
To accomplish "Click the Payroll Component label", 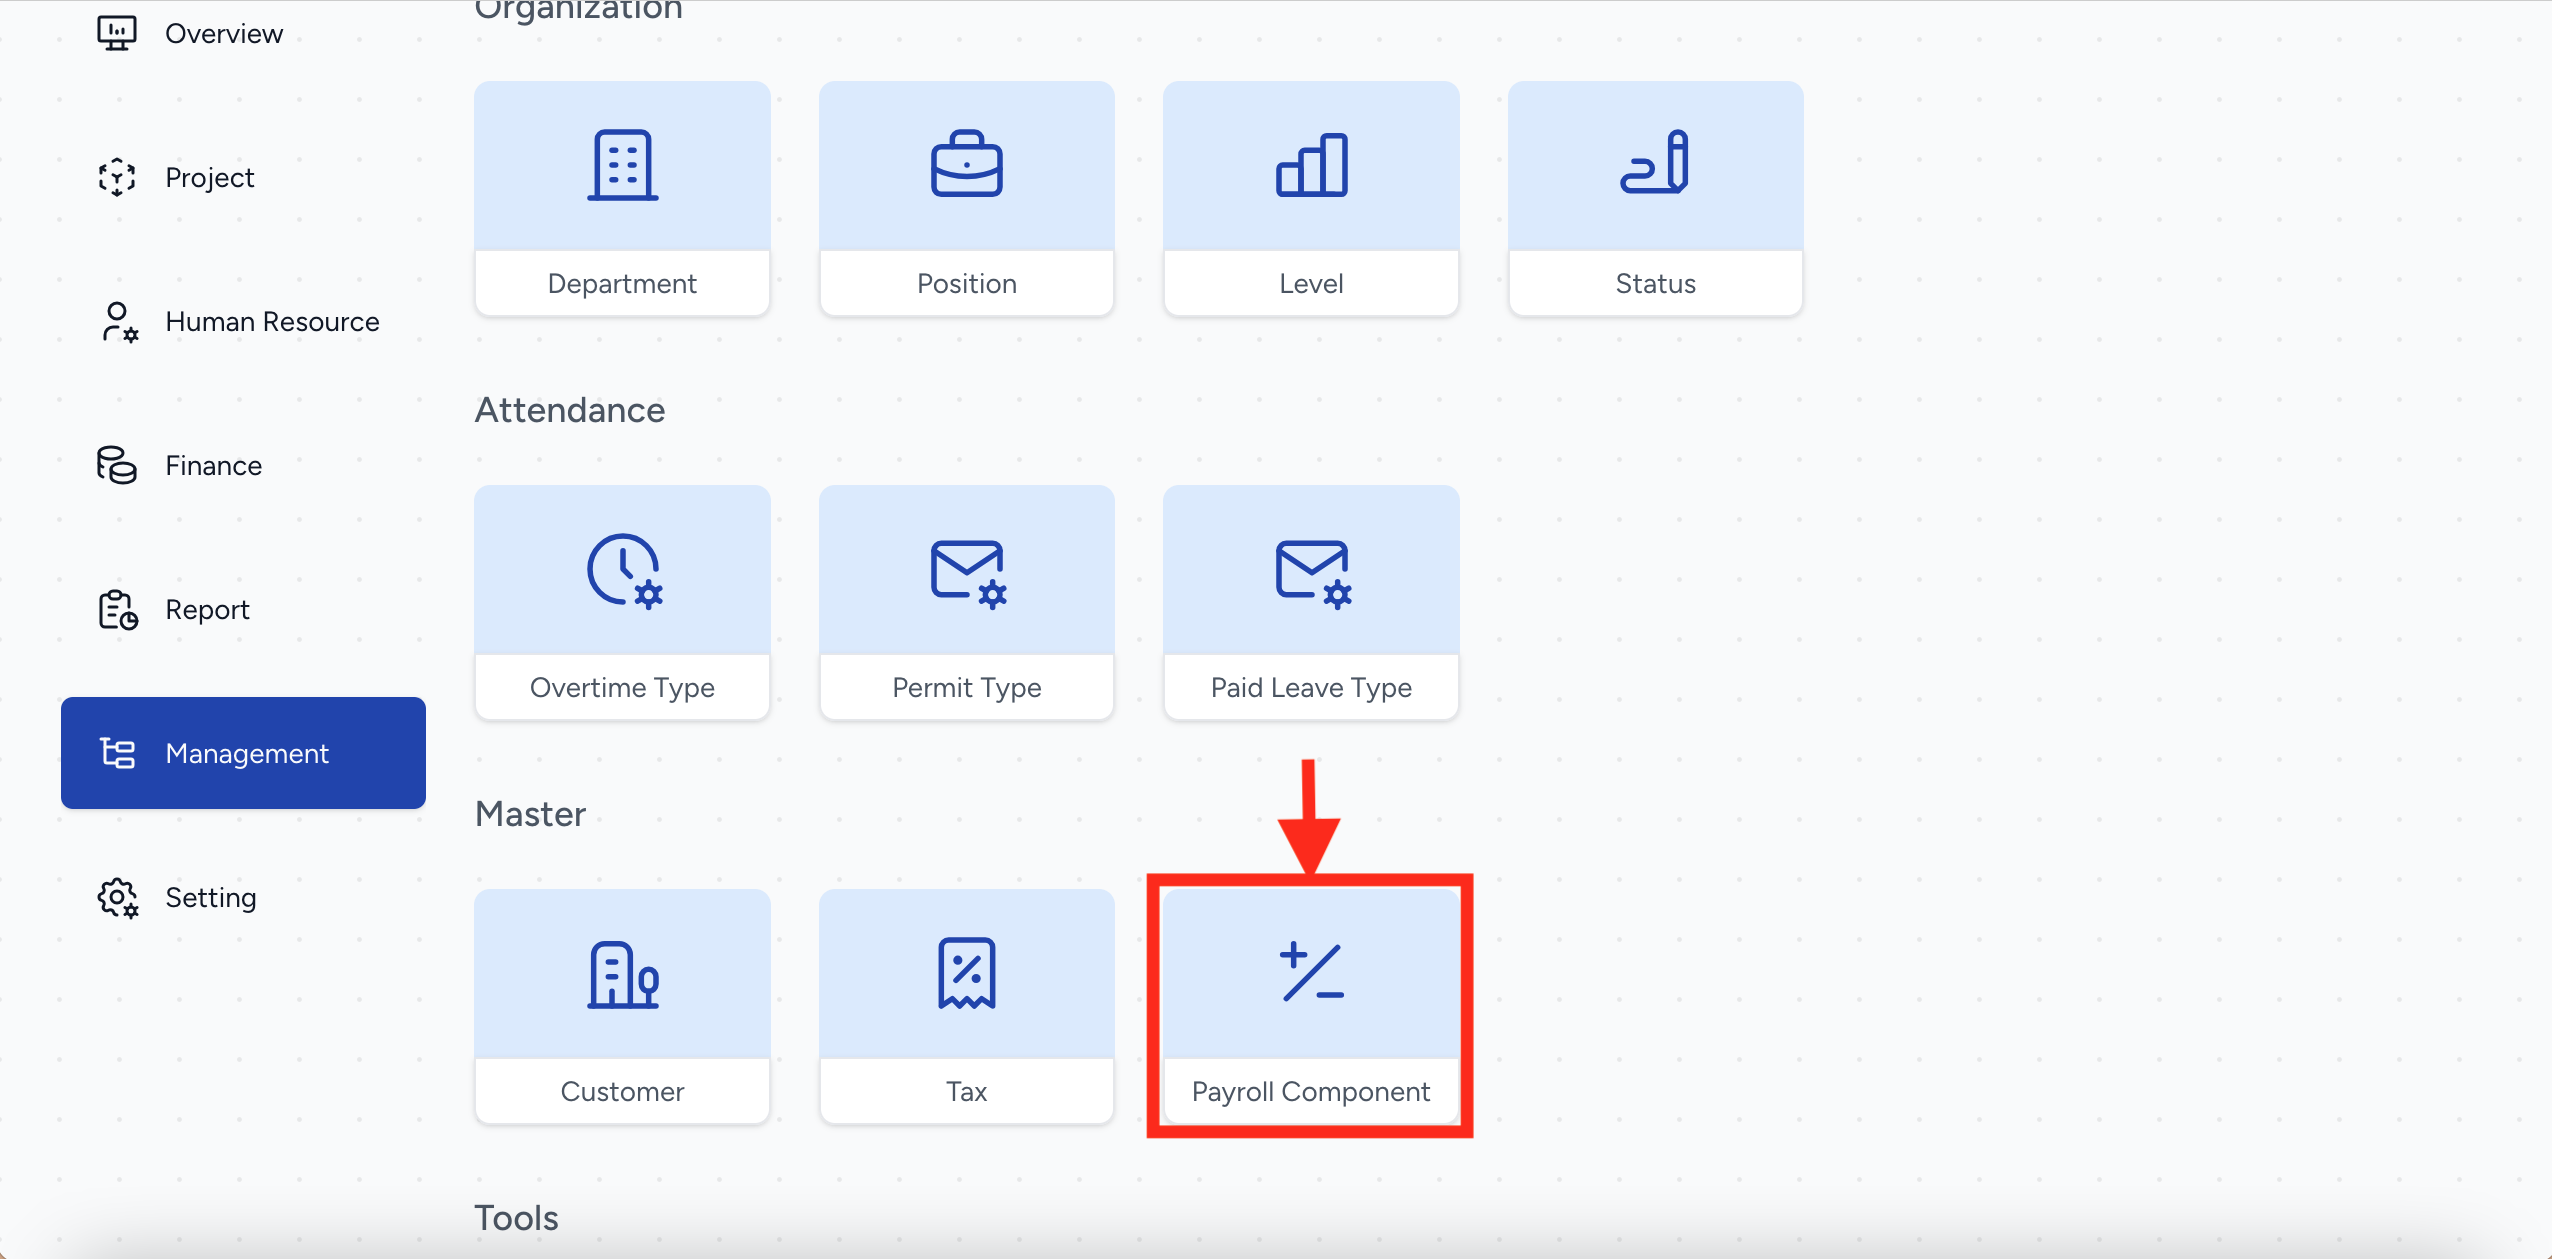I will point(1310,1091).
